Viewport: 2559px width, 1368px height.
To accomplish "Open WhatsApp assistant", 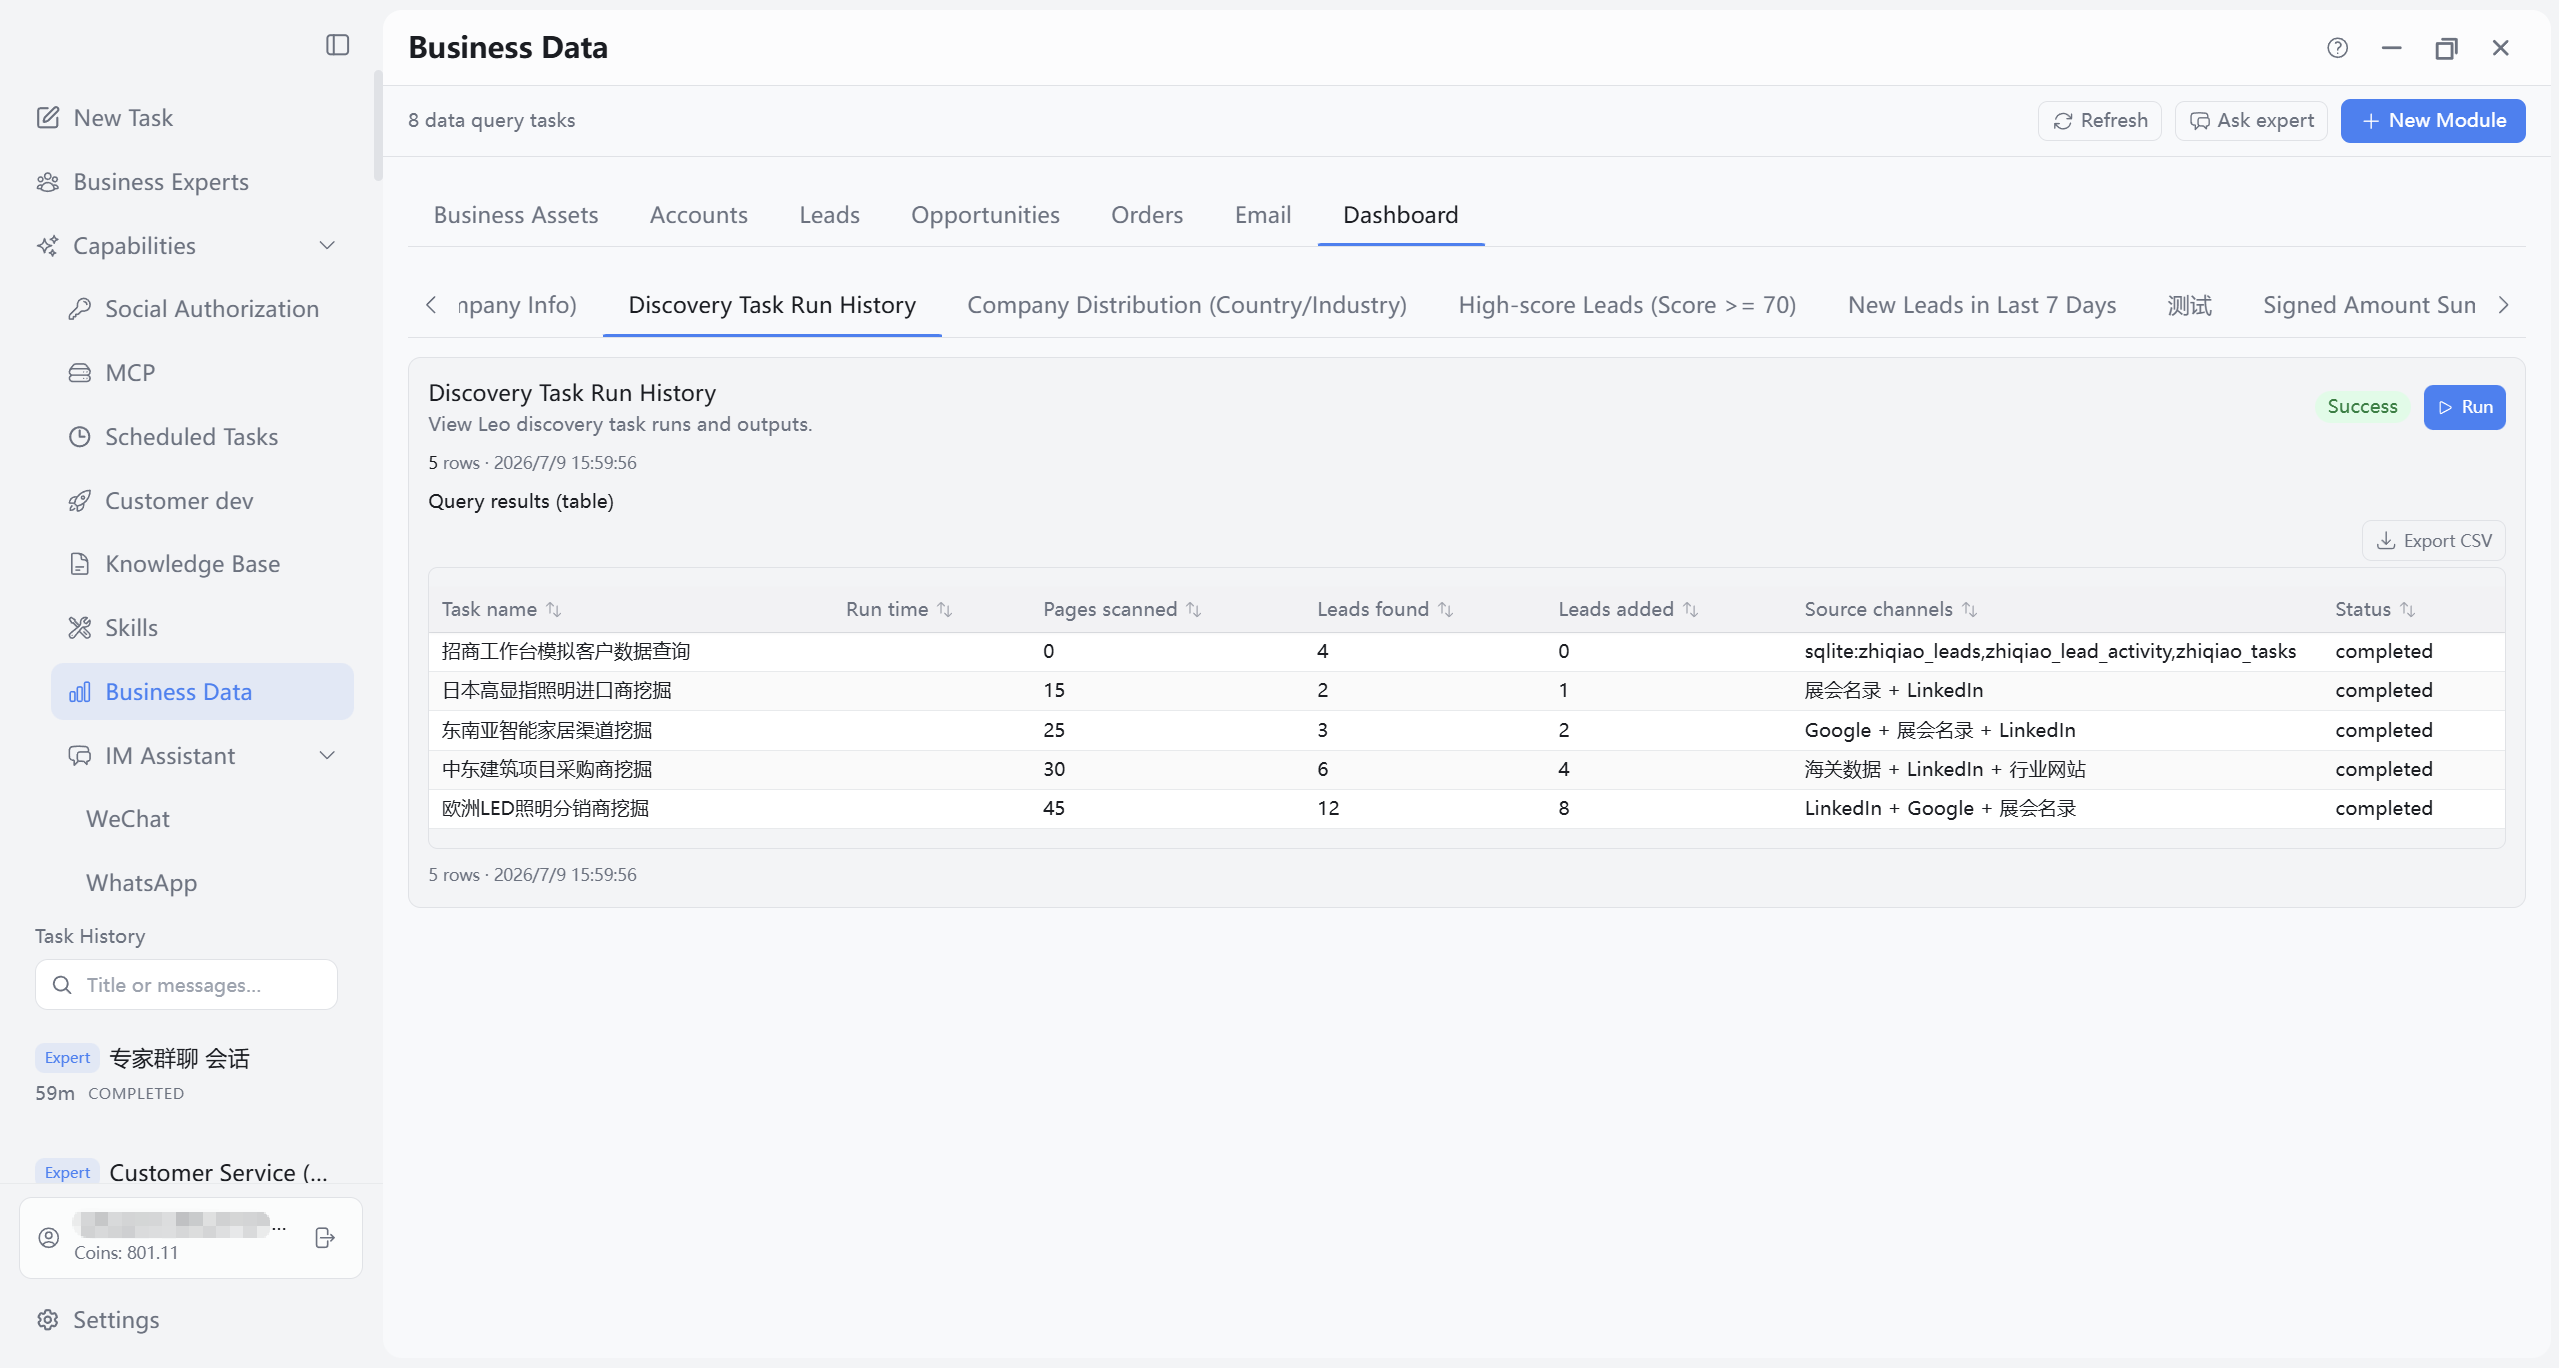I will pos(141,883).
